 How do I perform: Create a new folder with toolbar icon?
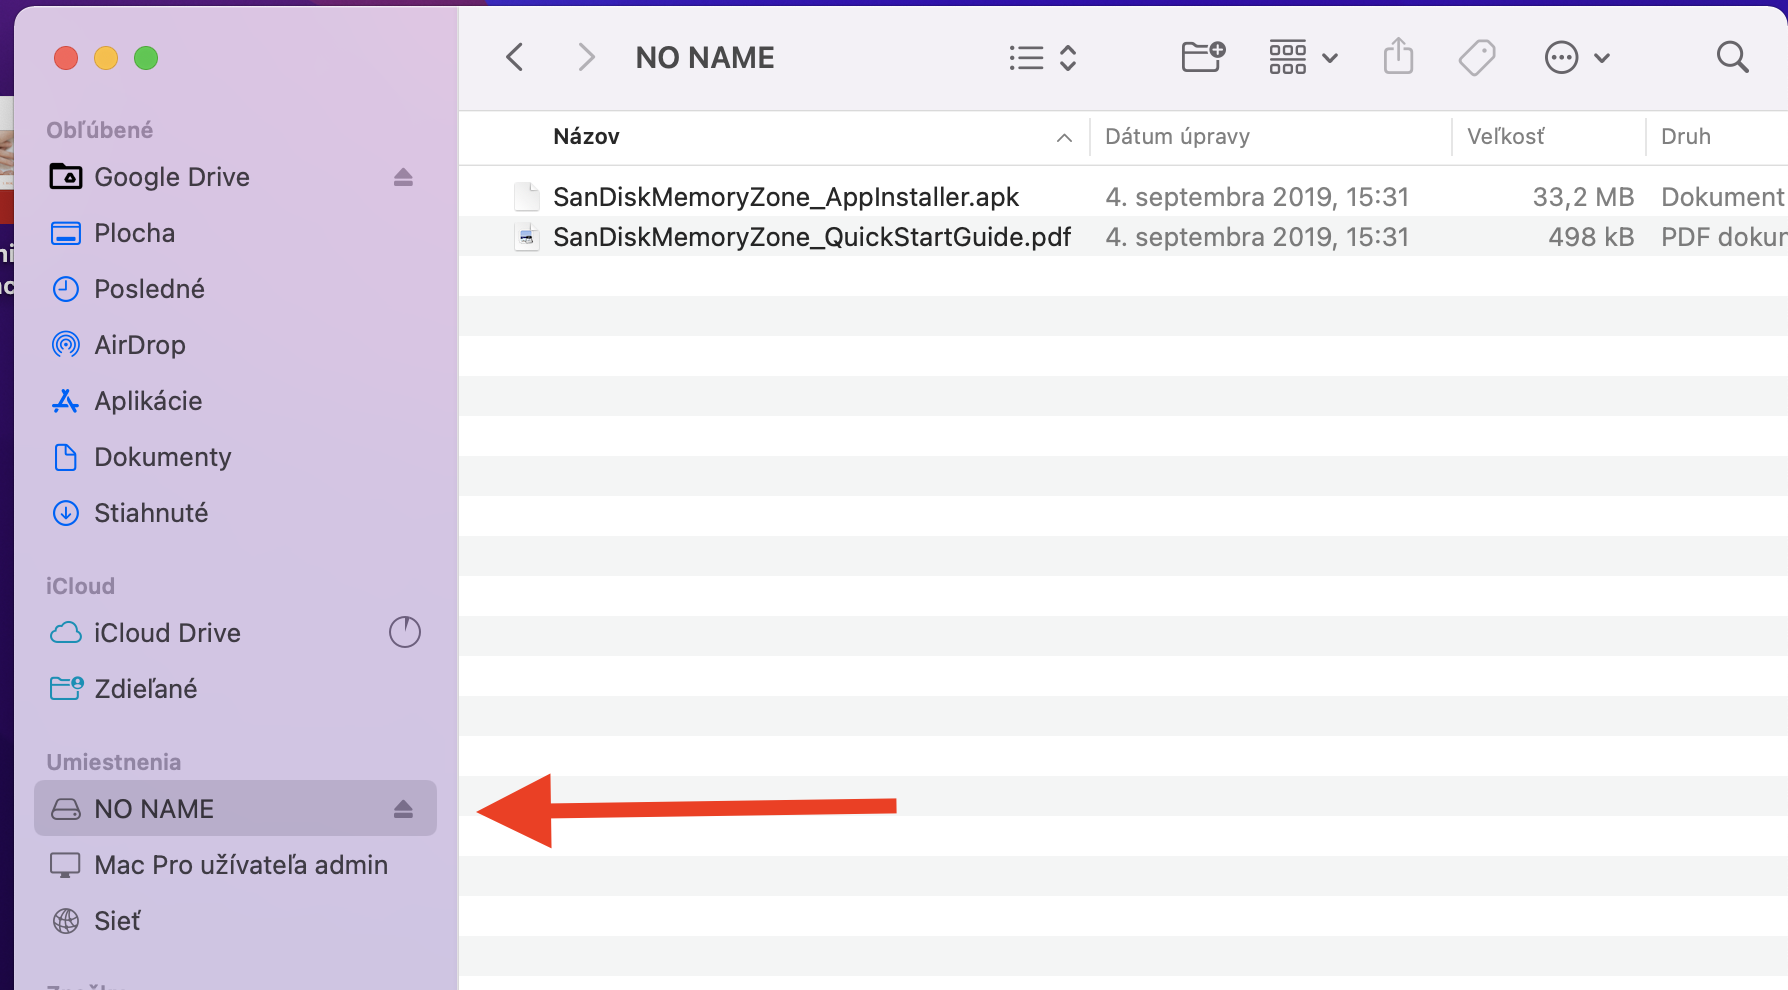[1203, 57]
